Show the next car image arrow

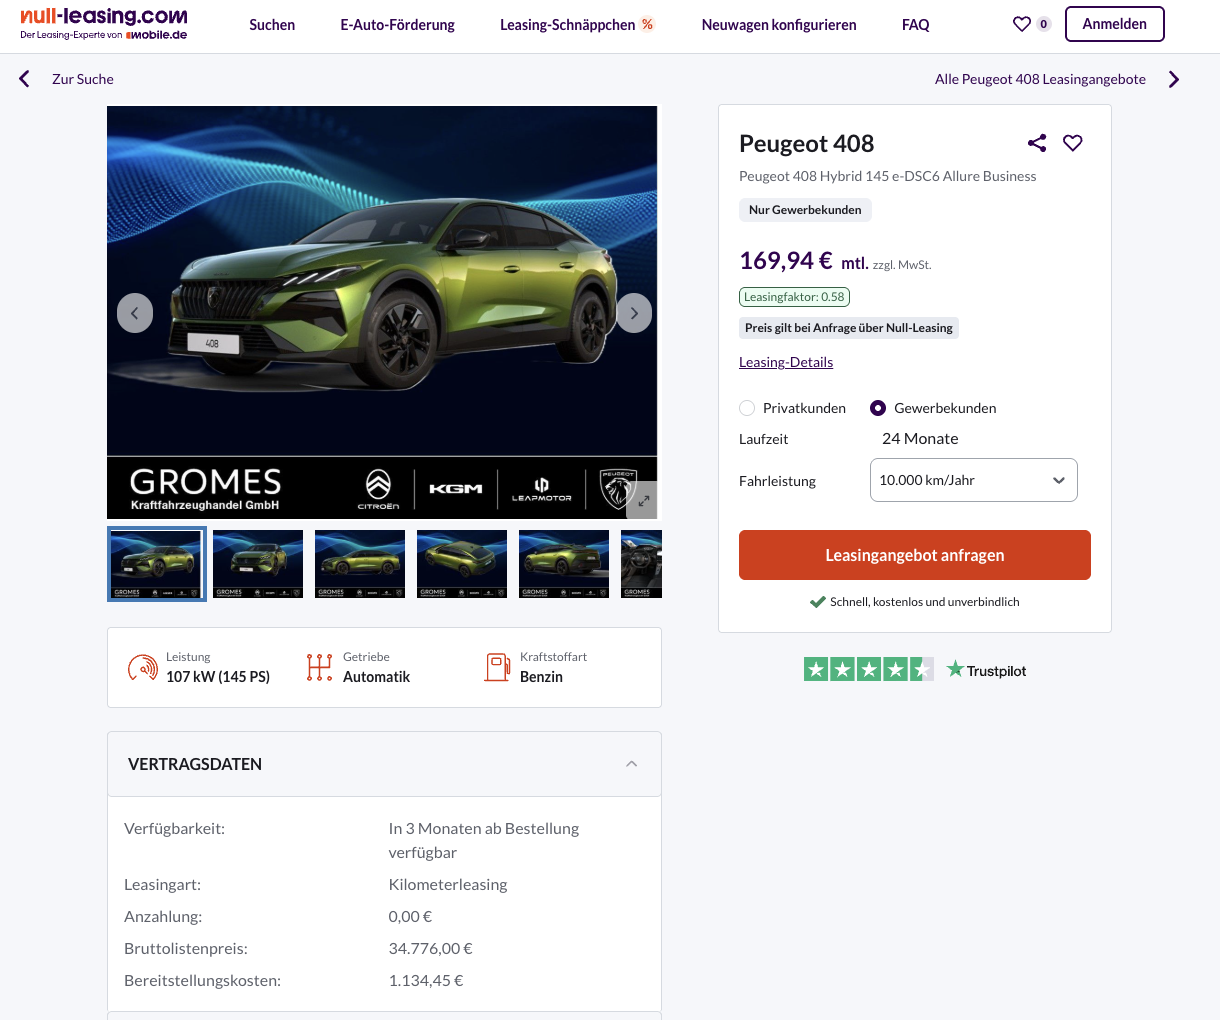point(634,313)
